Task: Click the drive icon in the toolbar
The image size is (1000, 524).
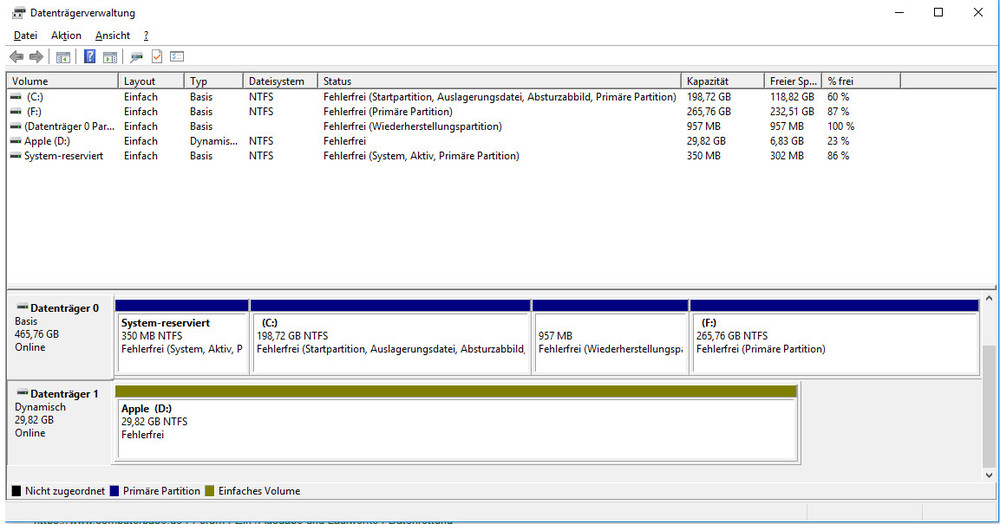Action: pos(136,57)
